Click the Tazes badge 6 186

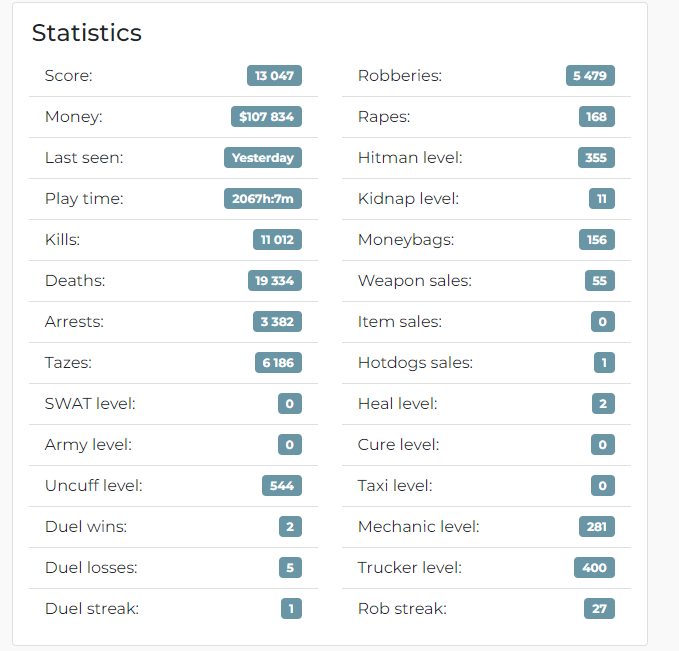[x=278, y=363]
